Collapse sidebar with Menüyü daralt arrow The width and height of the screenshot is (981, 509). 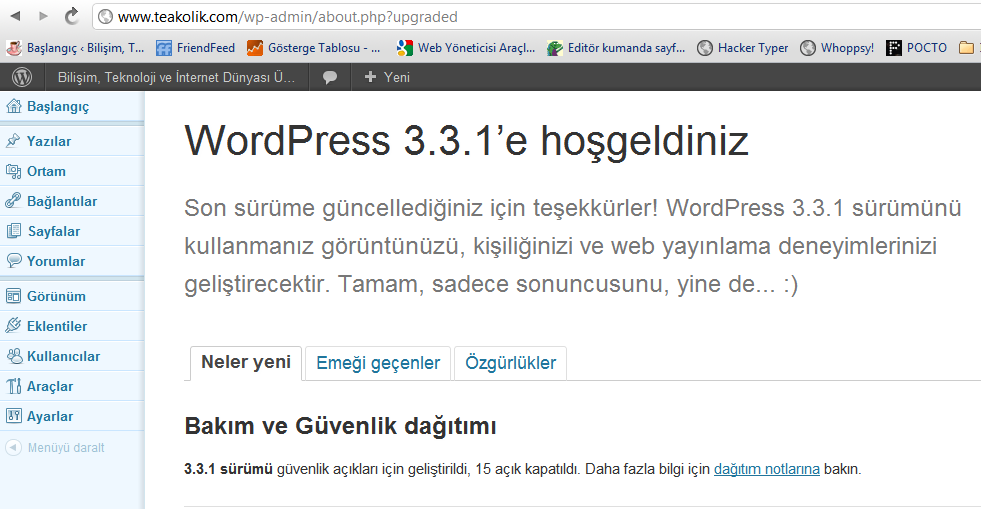[x=13, y=447]
